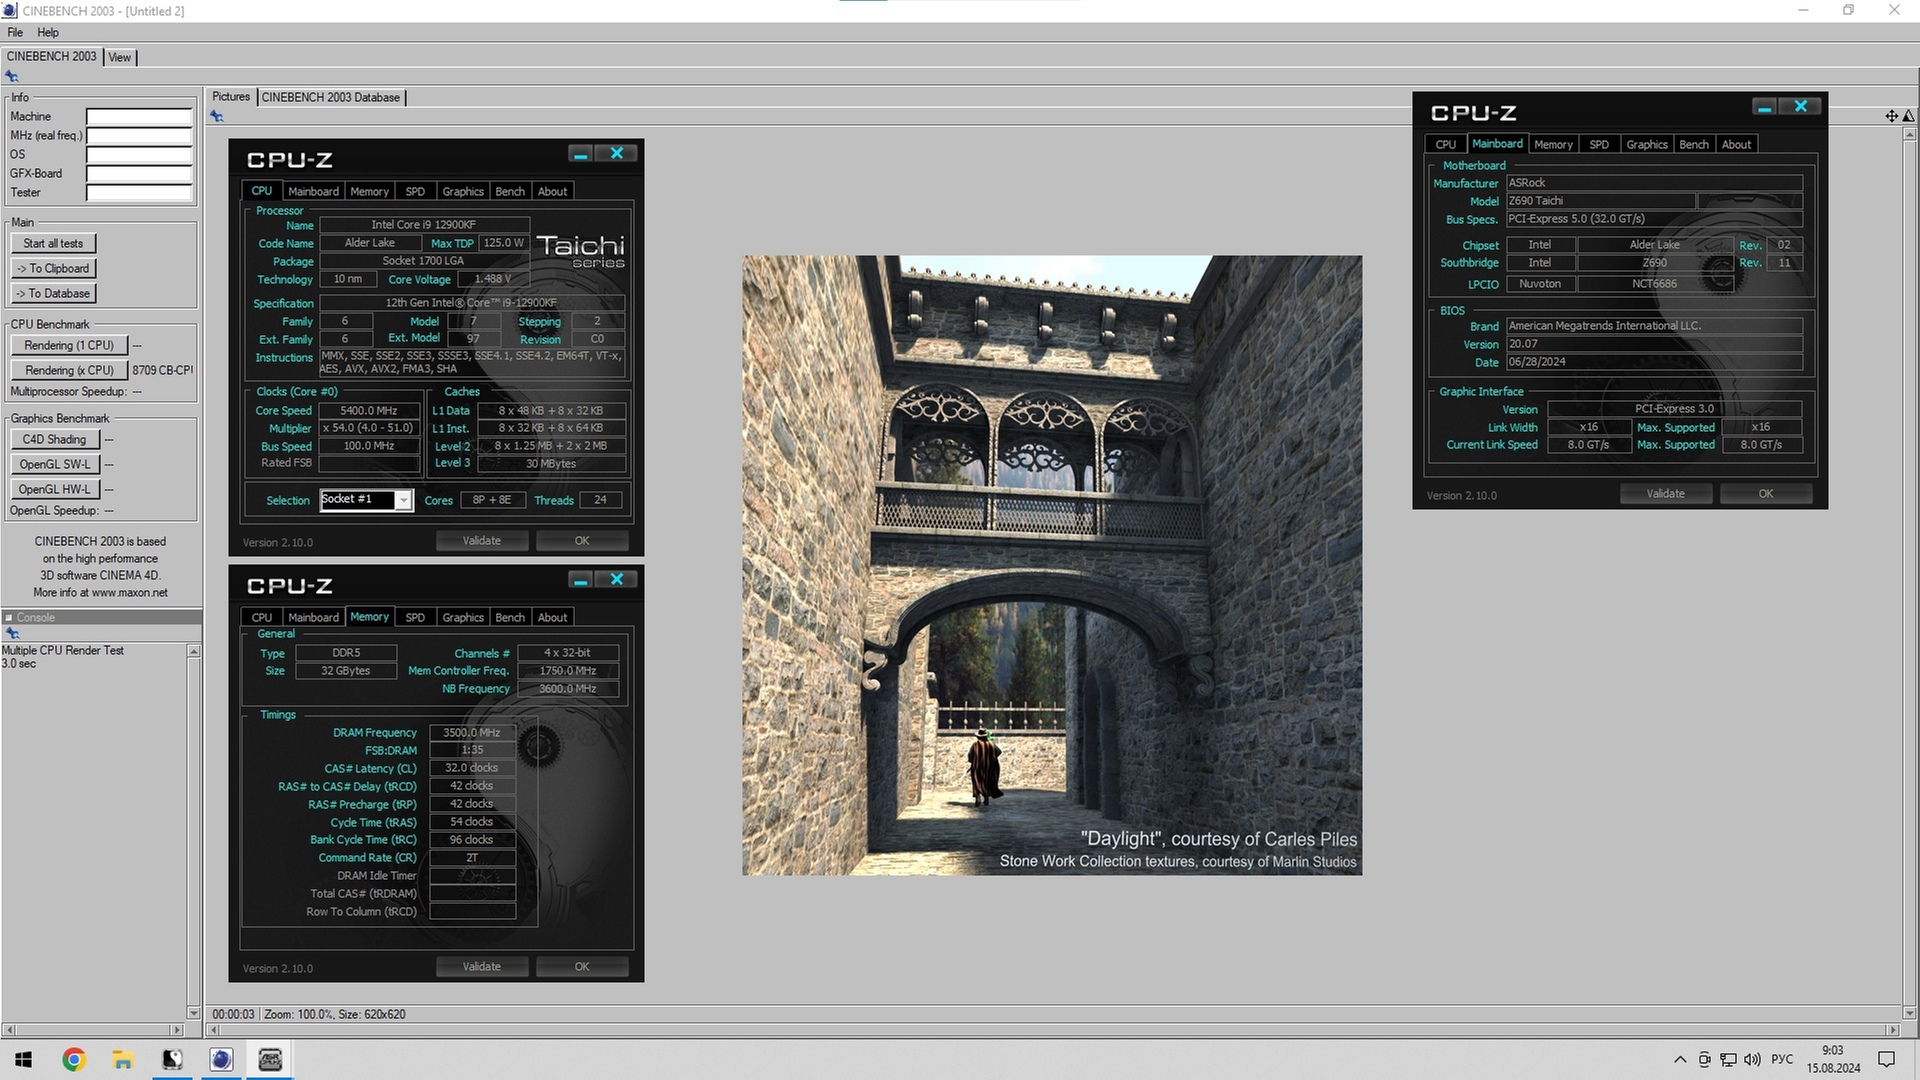Open the SPD tab in the CPU-Z Memory window
The height and width of the screenshot is (1080, 1920).
[x=415, y=617]
